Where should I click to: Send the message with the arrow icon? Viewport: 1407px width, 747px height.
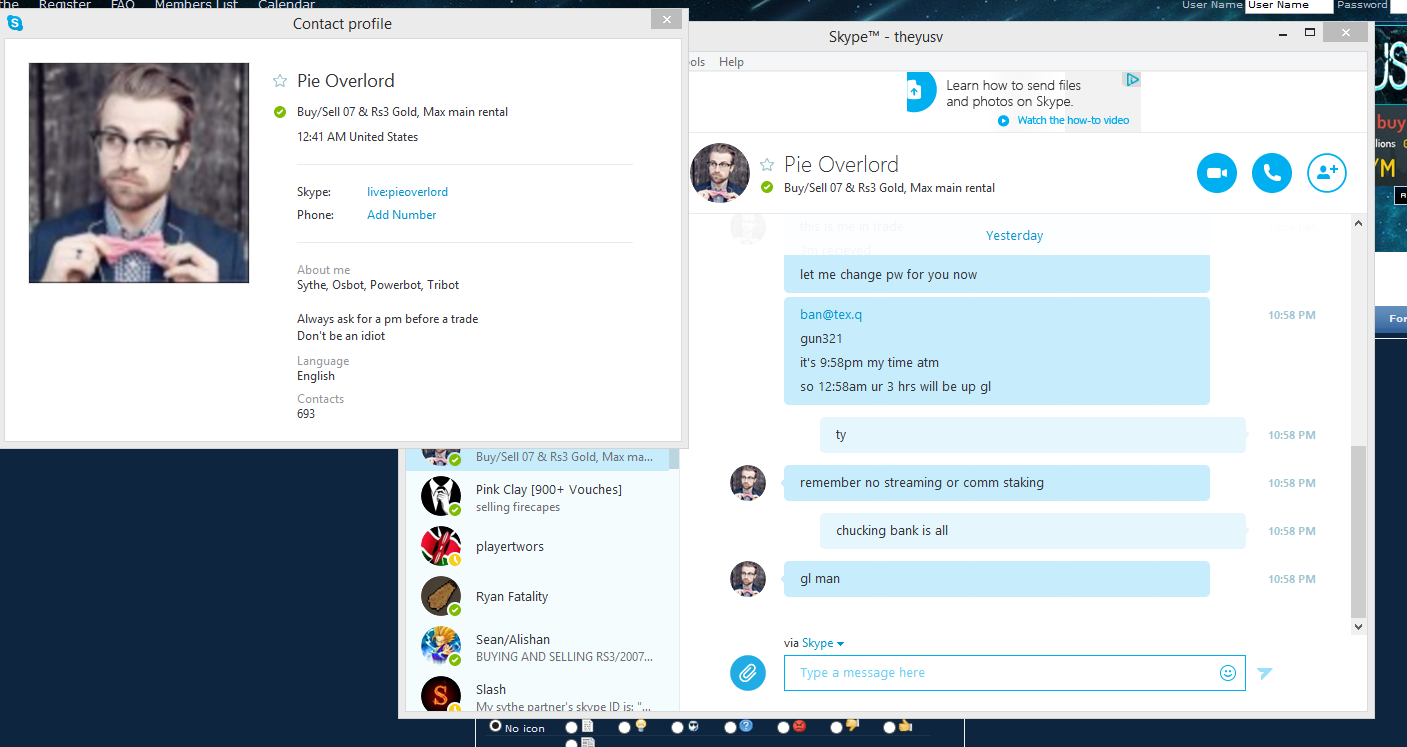pos(1265,673)
